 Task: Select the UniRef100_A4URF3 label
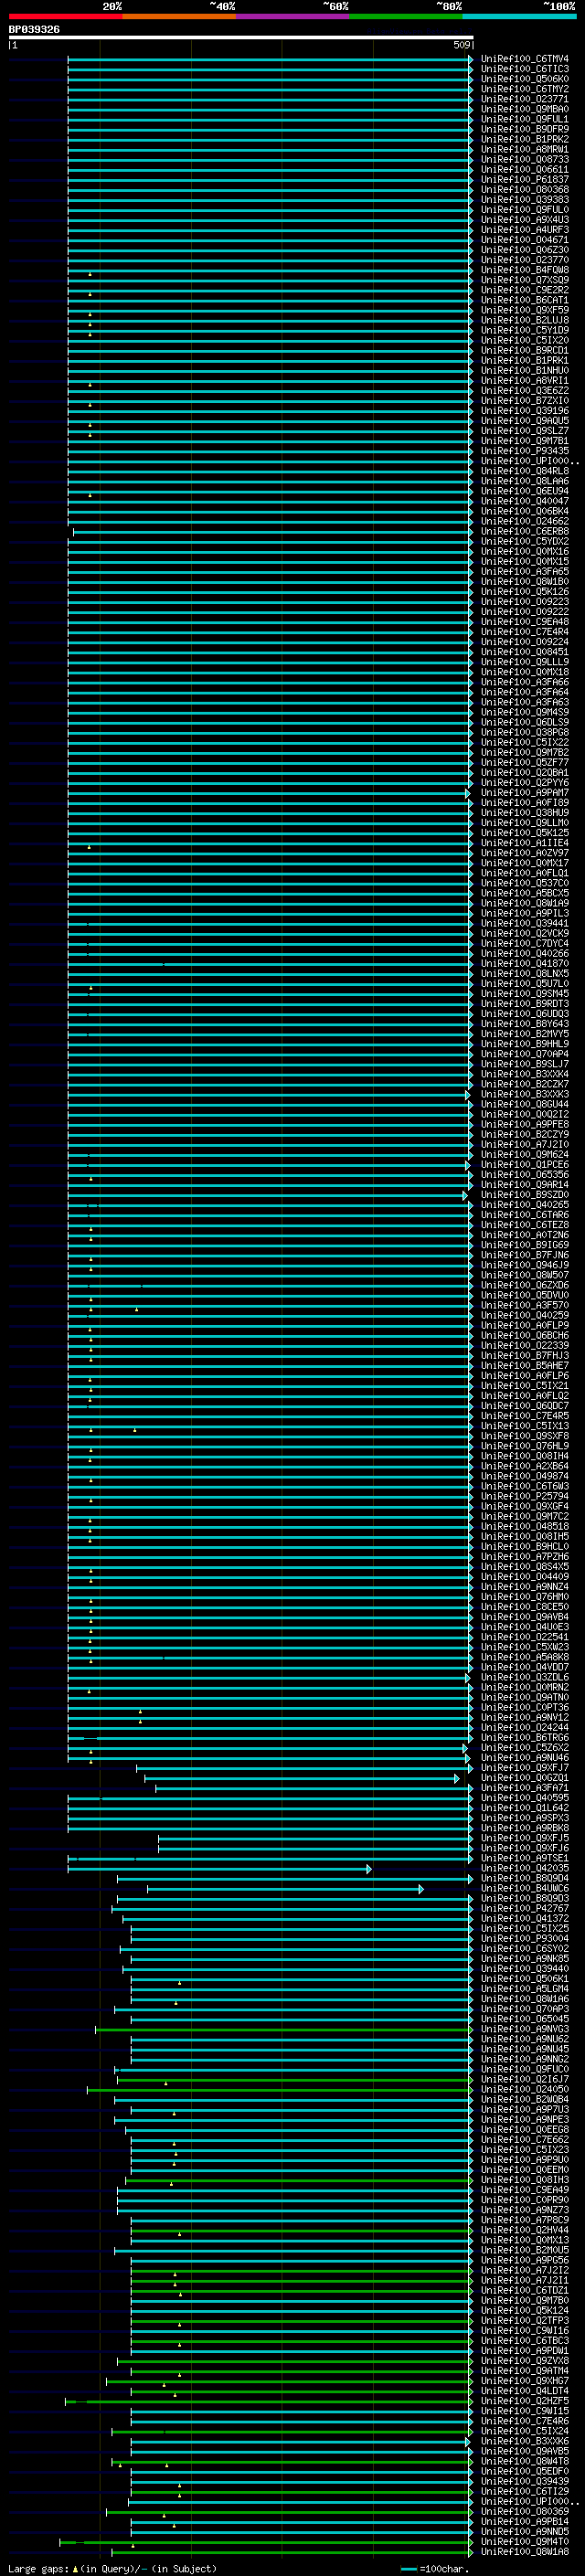tap(525, 230)
